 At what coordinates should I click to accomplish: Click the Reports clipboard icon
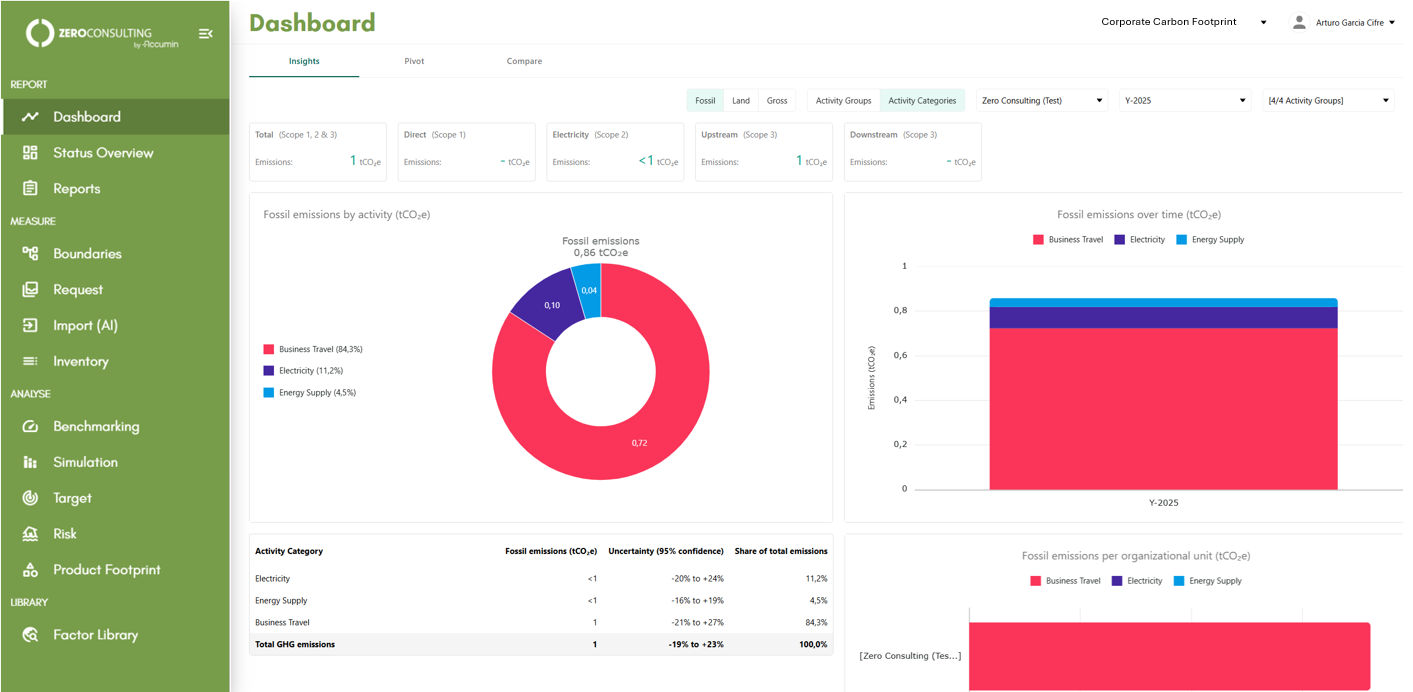point(31,189)
